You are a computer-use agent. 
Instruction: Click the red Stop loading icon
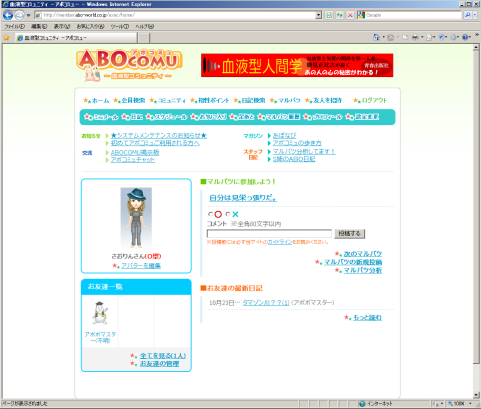click(x=350, y=15)
